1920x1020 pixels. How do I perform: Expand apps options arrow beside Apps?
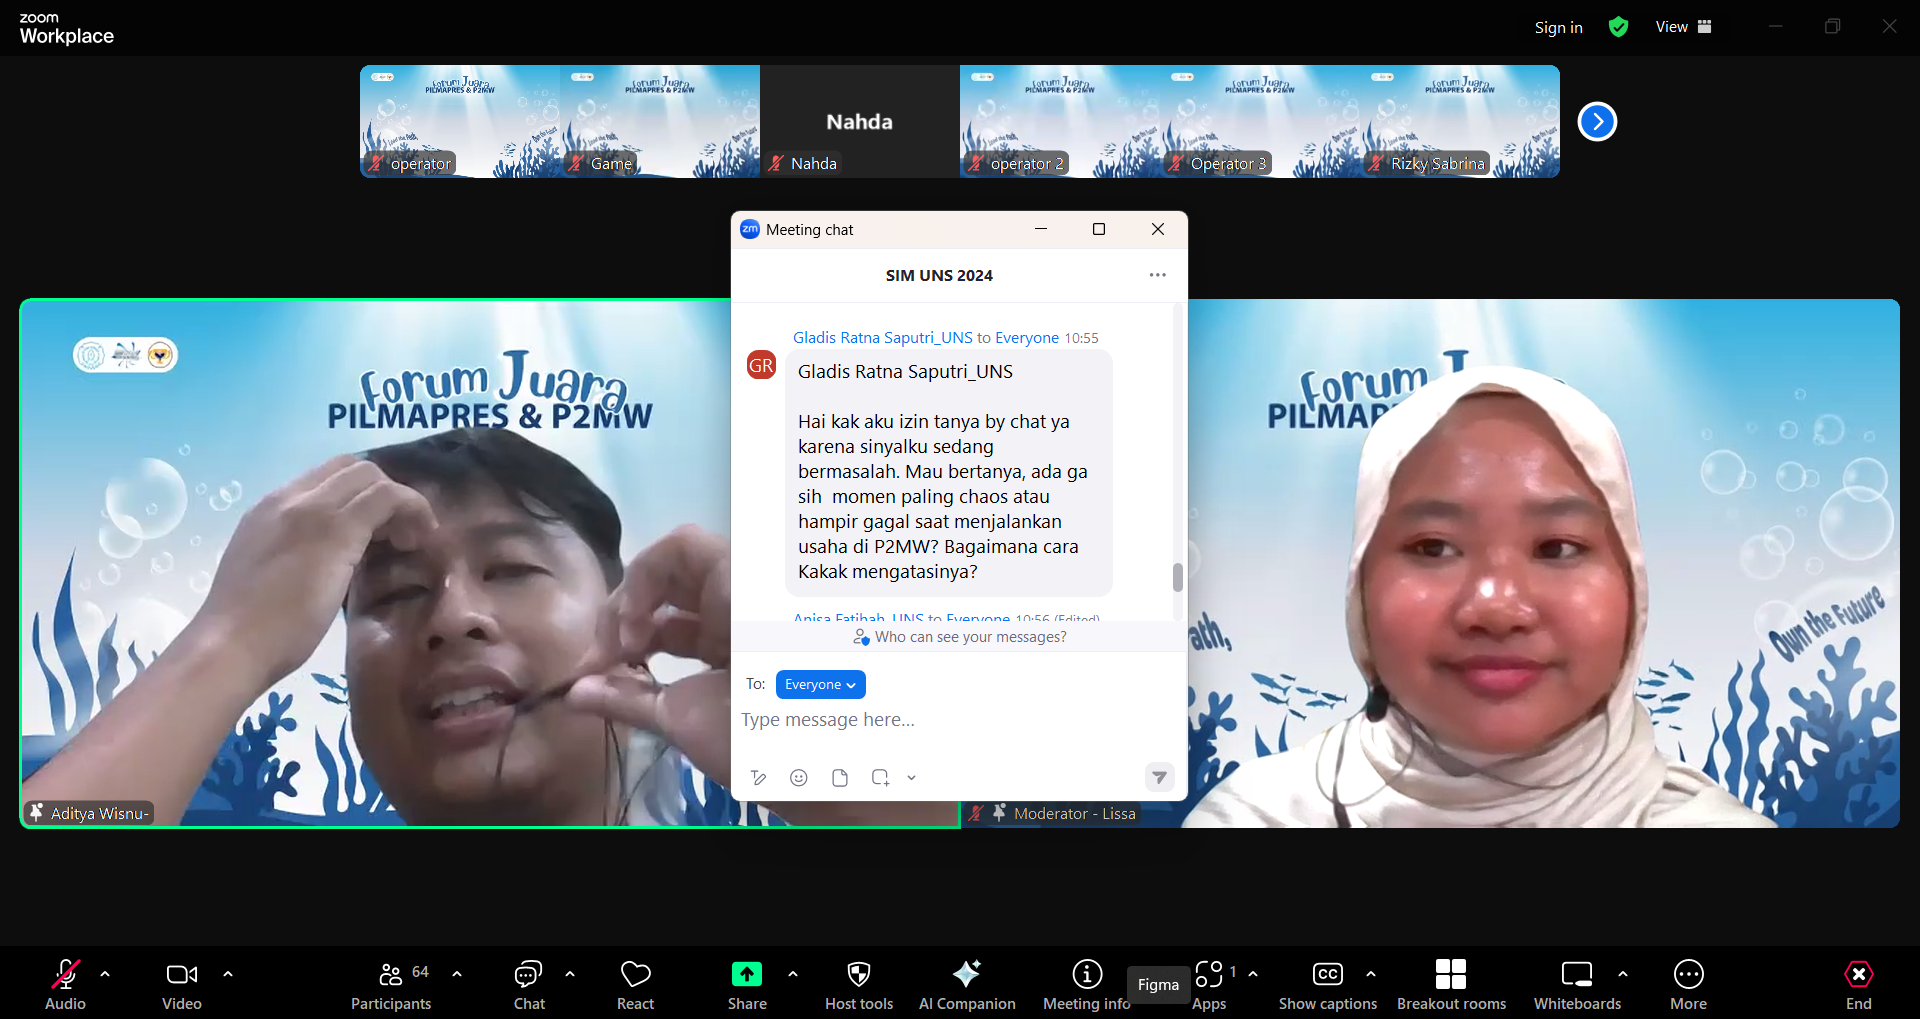click(x=1253, y=973)
